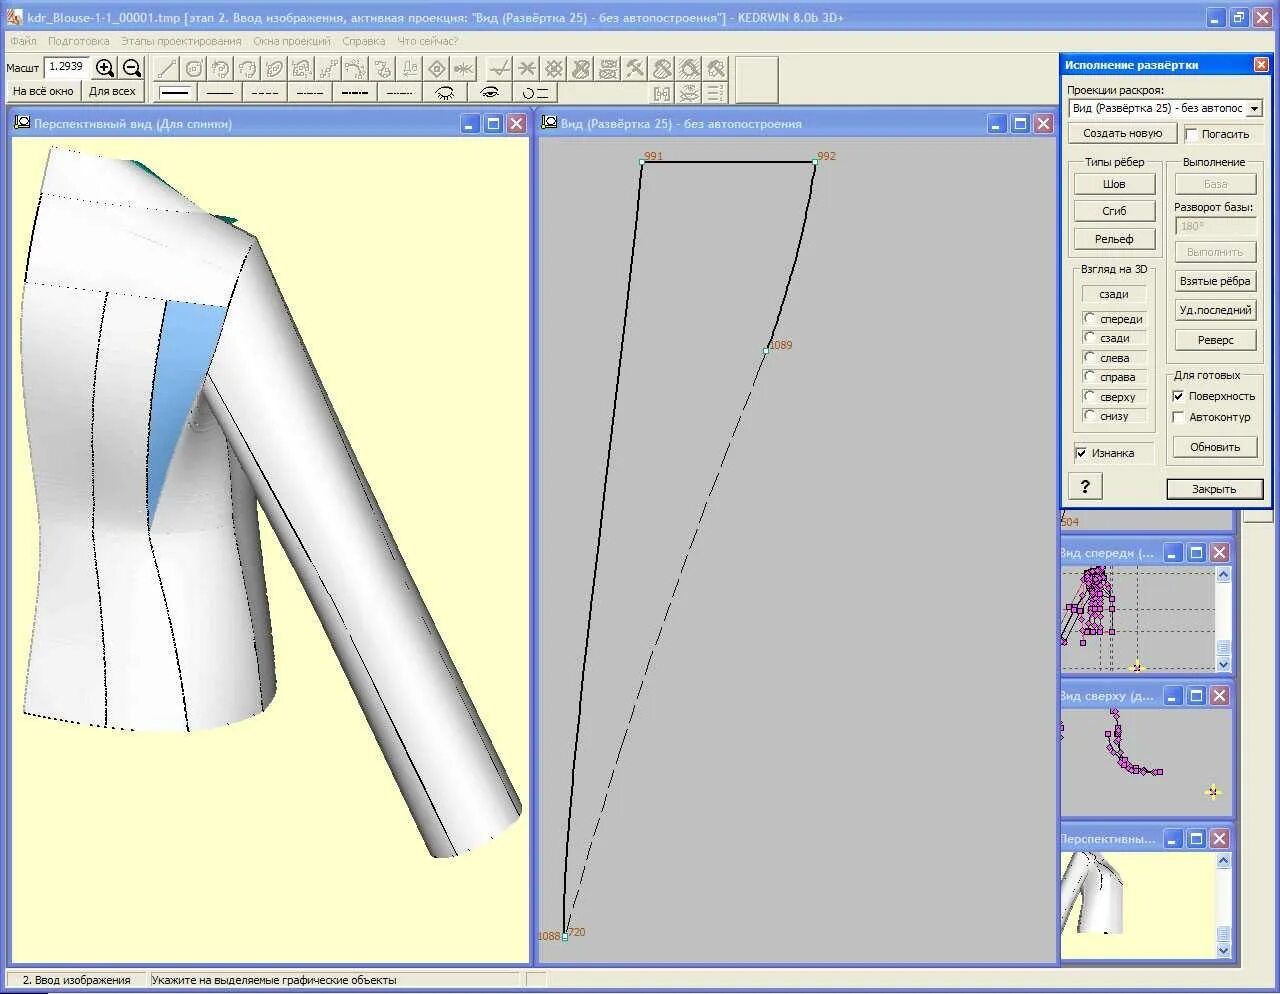The height and width of the screenshot is (994, 1280).
Task: Click the help question mark button
Action: pos(1085,486)
